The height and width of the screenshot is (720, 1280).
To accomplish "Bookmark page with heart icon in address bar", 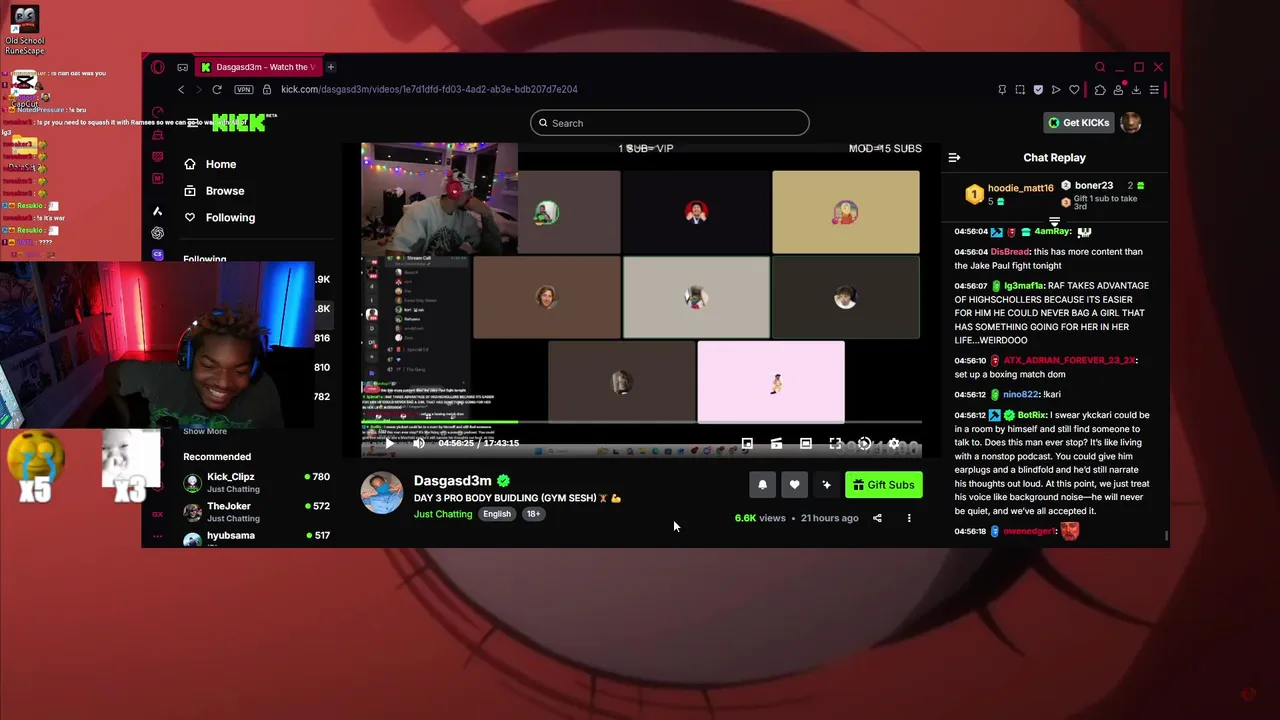I will (1074, 89).
